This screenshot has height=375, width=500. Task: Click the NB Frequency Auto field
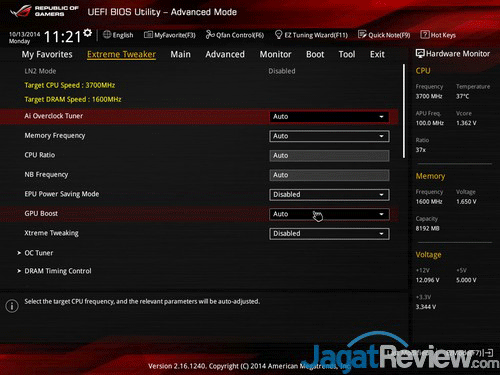pyautogui.click(x=329, y=175)
